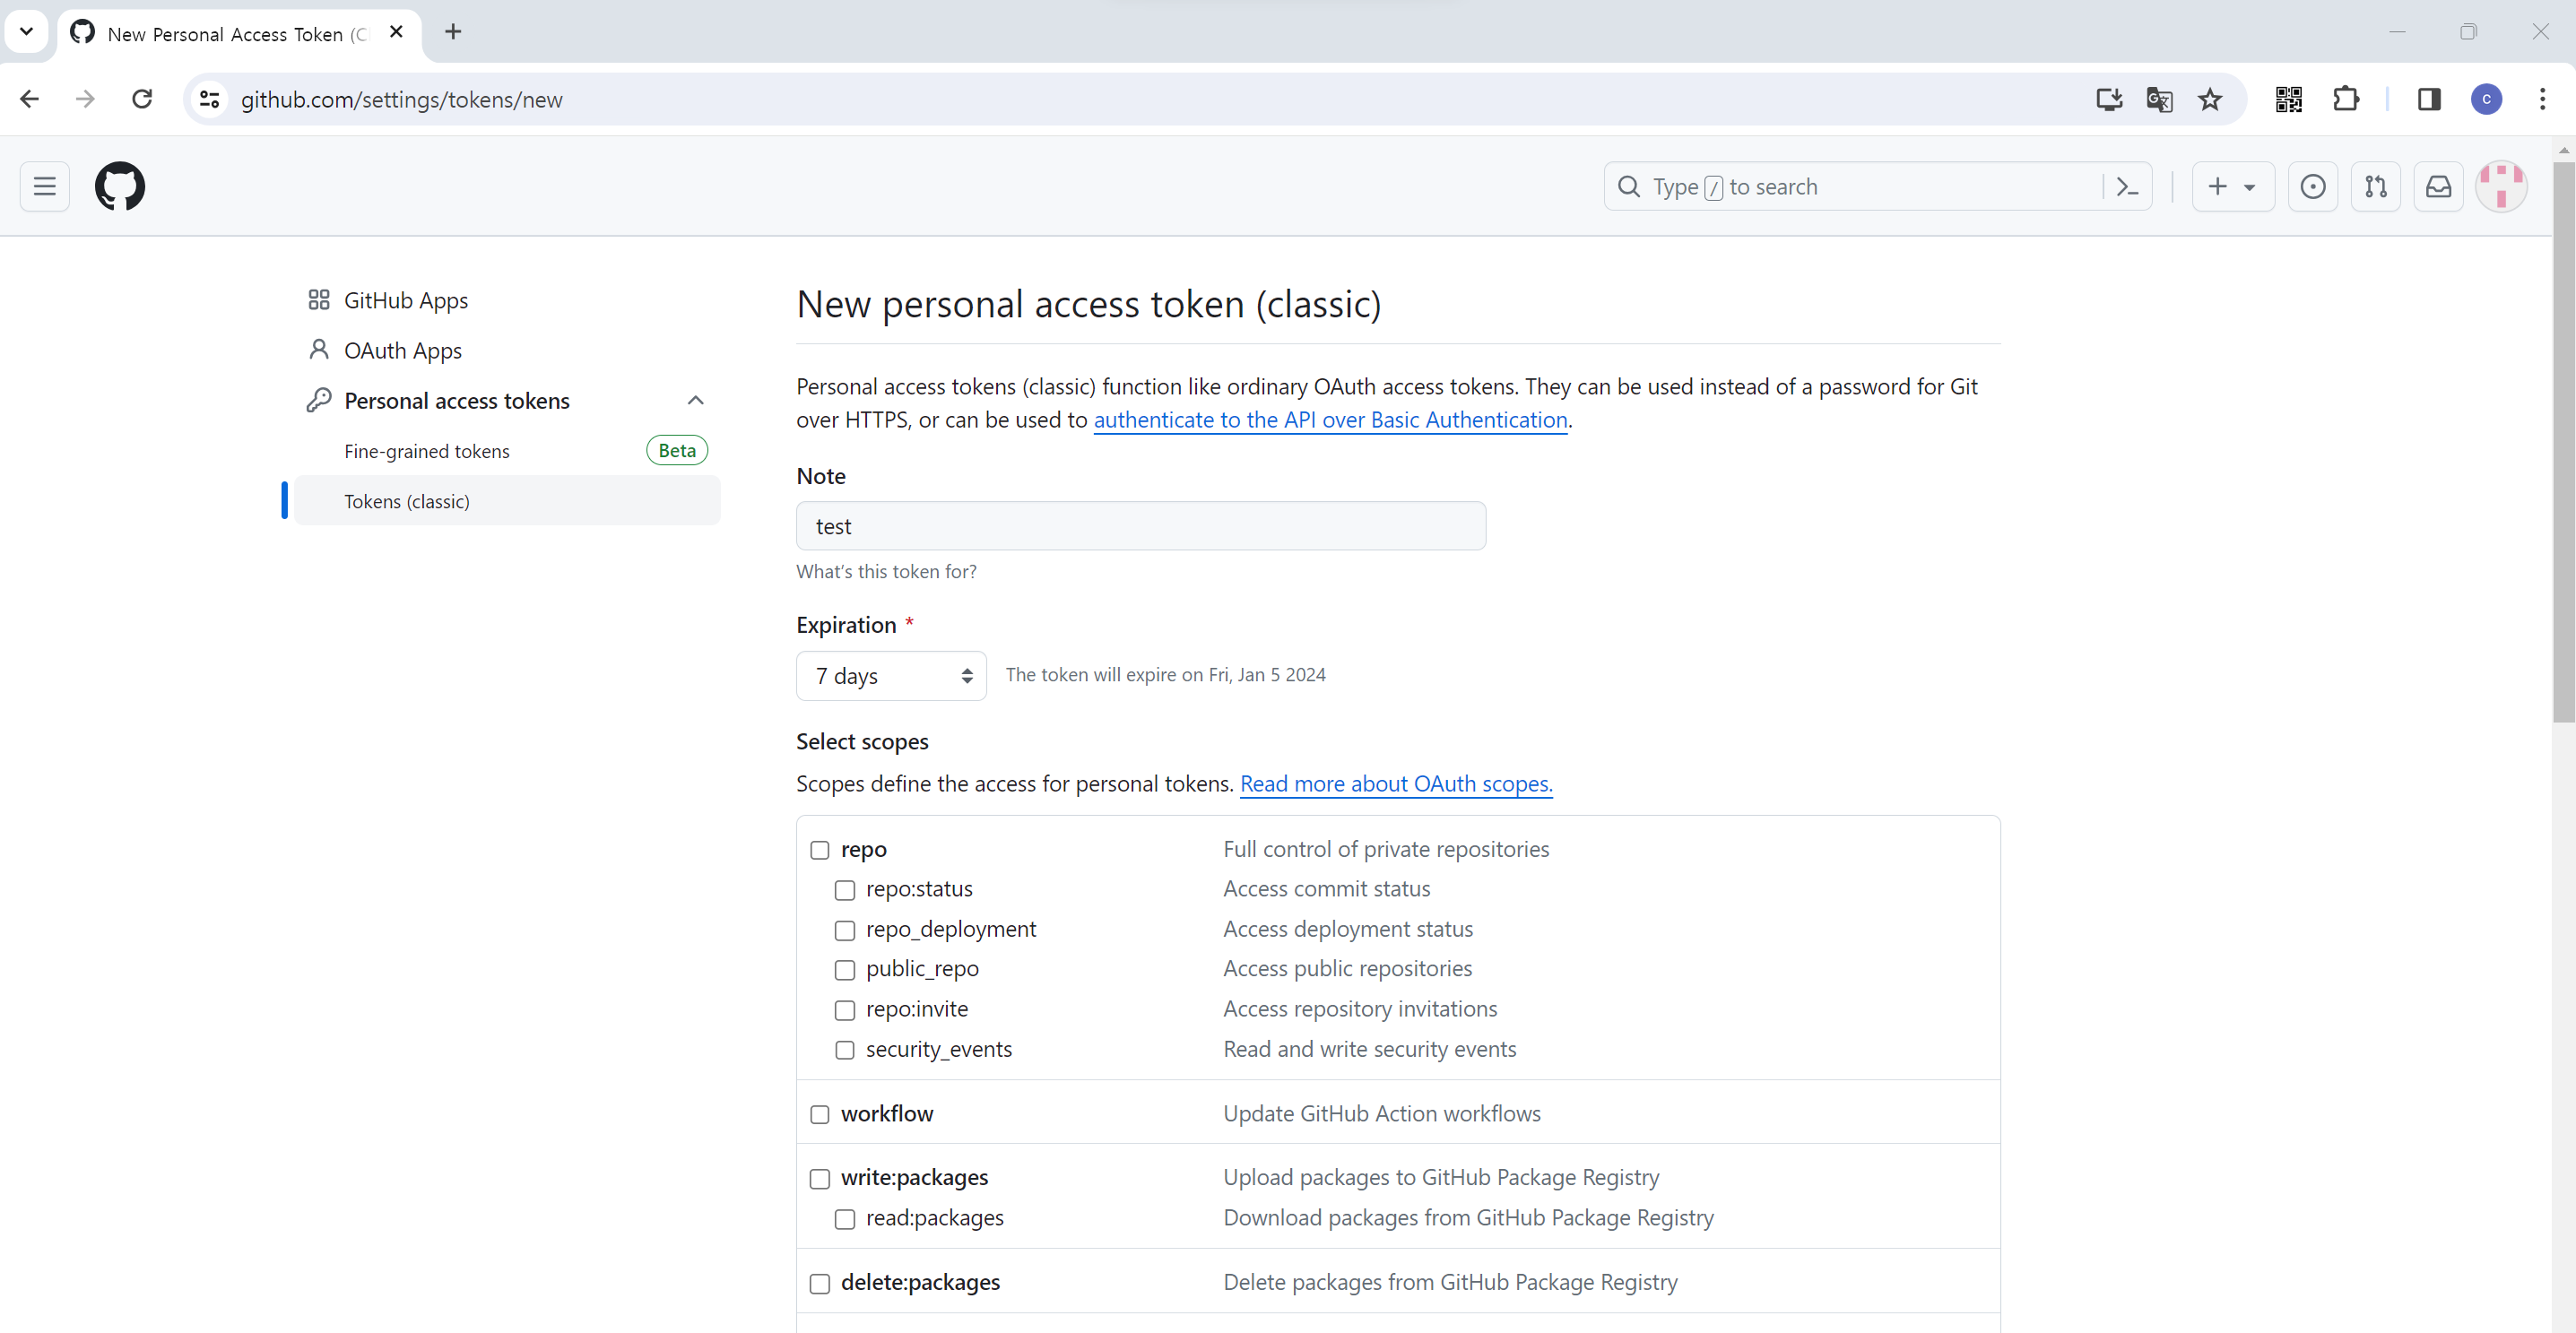Open the GitHub hamburger navigation menu
This screenshot has width=2576, height=1333.
click(44, 186)
